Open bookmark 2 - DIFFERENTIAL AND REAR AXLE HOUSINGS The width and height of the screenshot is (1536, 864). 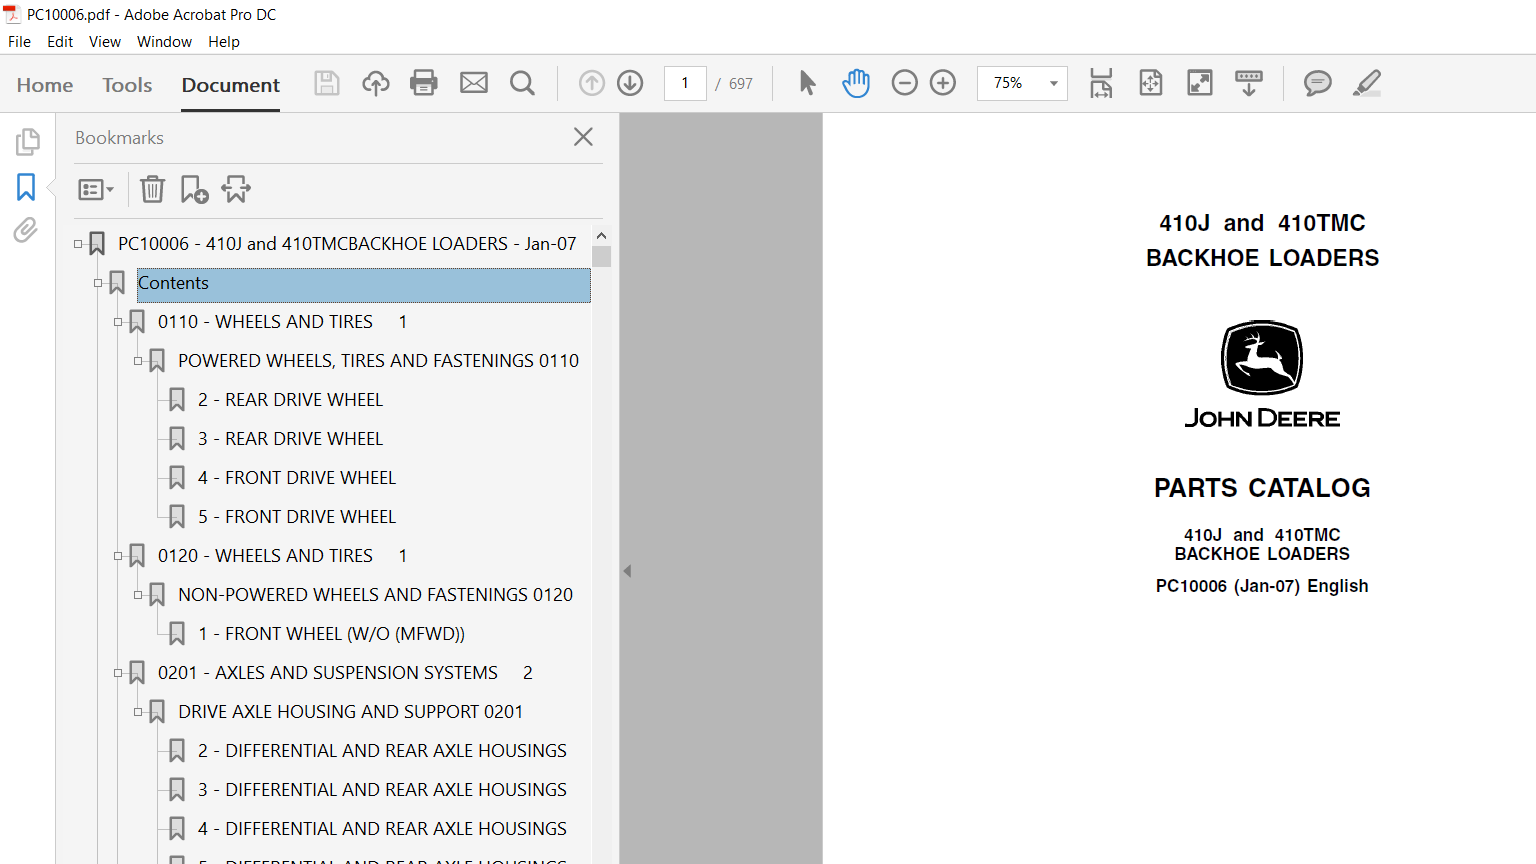382,751
